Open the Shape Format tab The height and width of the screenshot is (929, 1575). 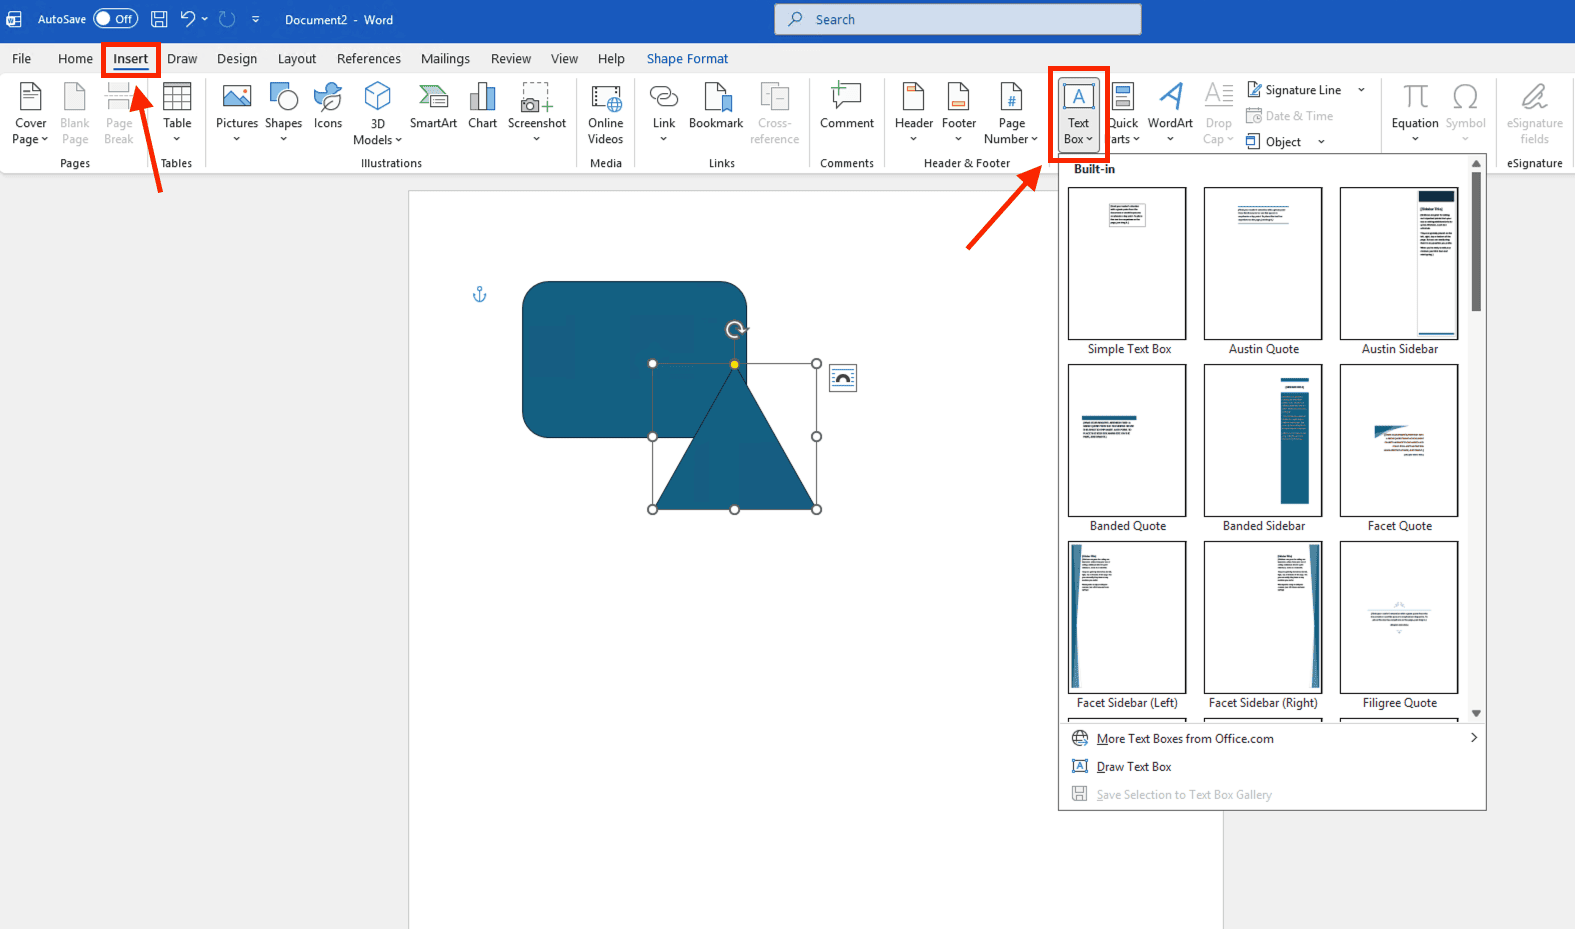[x=687, y=59]
